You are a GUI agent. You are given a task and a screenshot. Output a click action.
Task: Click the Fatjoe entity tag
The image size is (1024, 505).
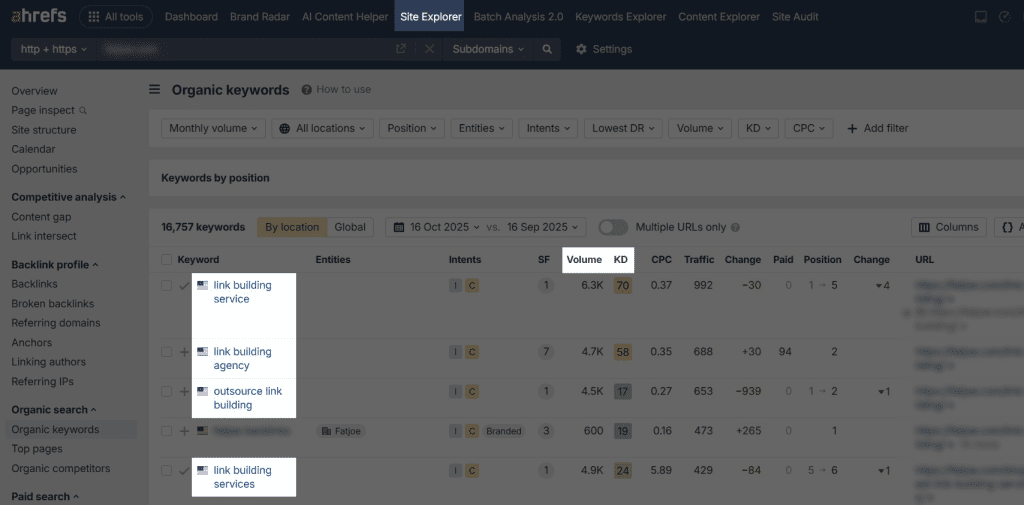coord(341,431)
